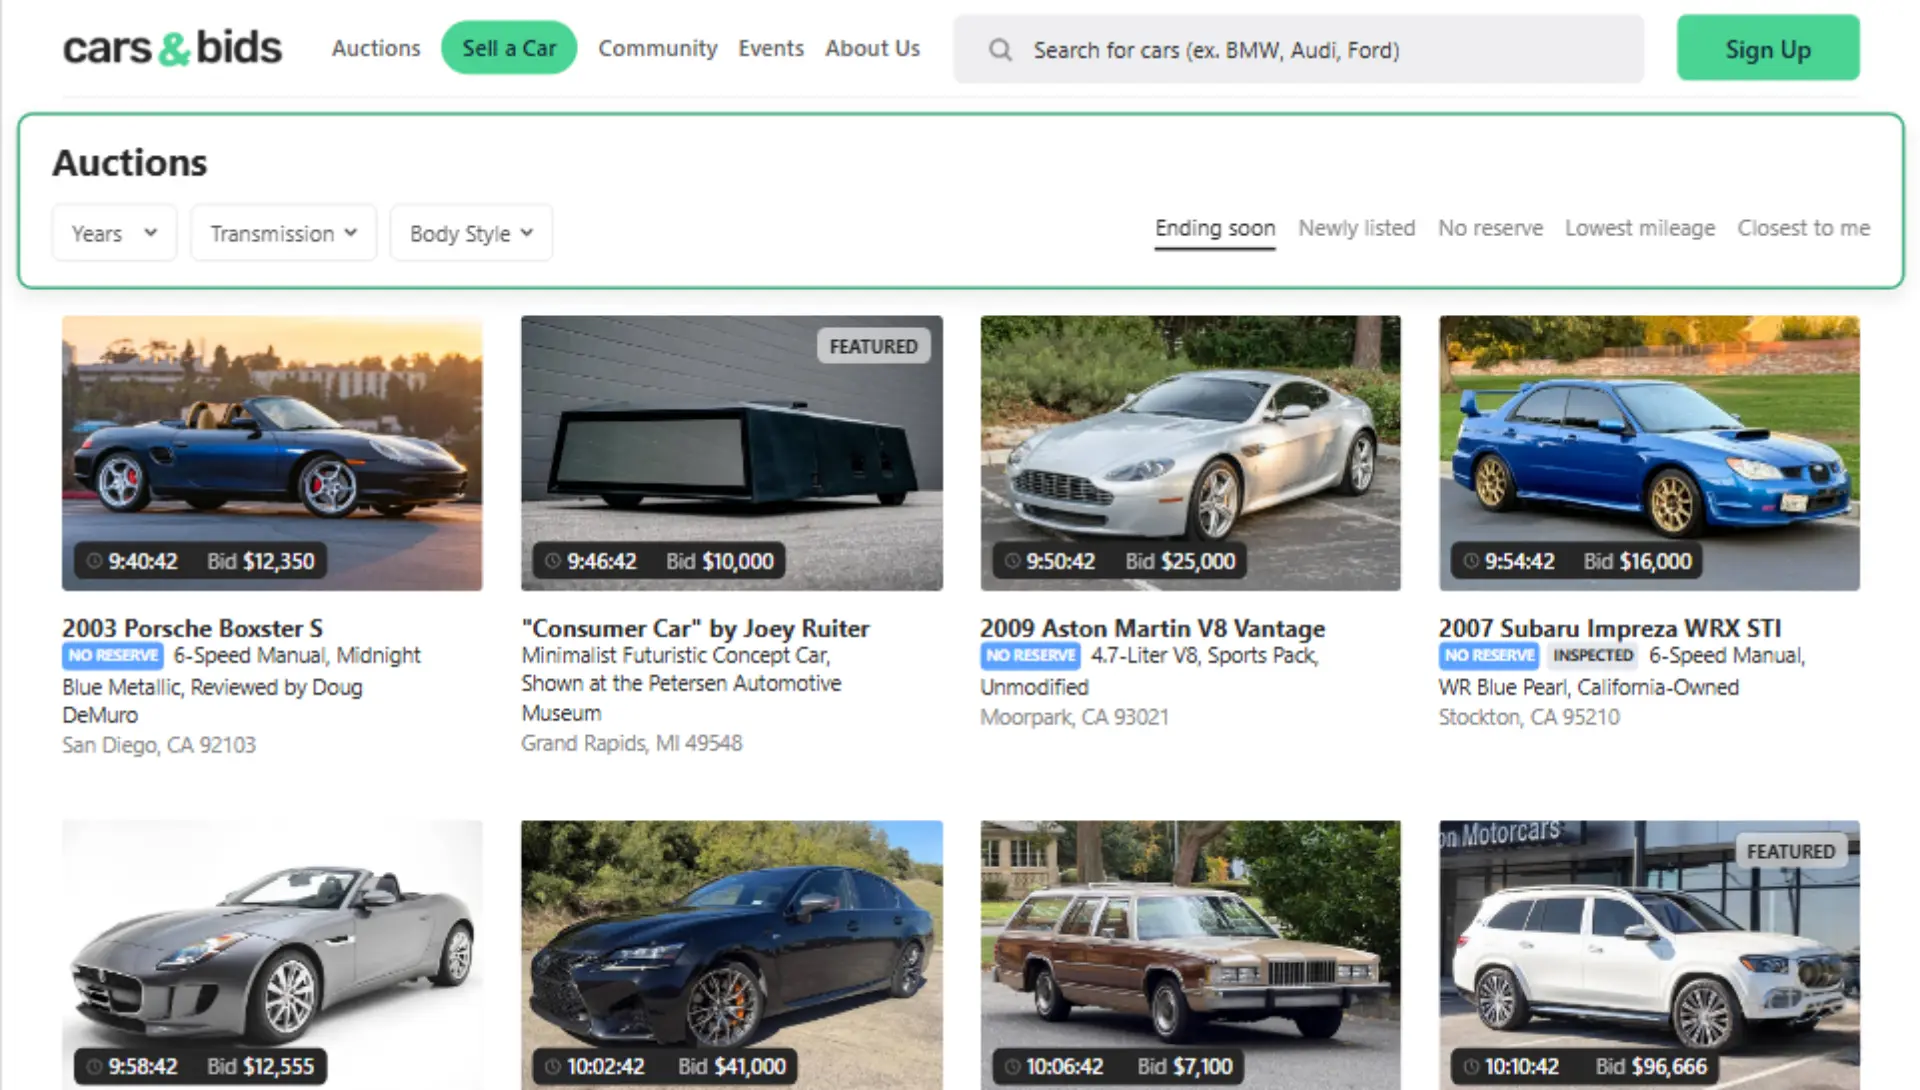Open the About Us page

point(872,48)
